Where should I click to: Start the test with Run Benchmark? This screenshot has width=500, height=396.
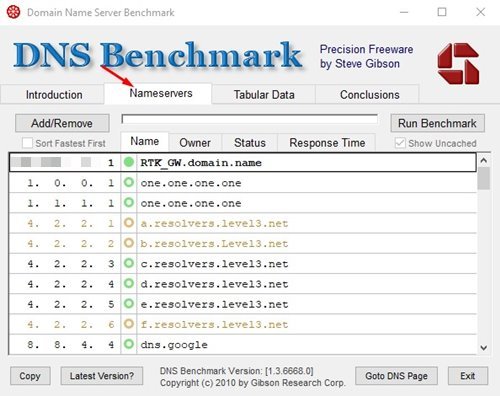[x=437, y=123]
